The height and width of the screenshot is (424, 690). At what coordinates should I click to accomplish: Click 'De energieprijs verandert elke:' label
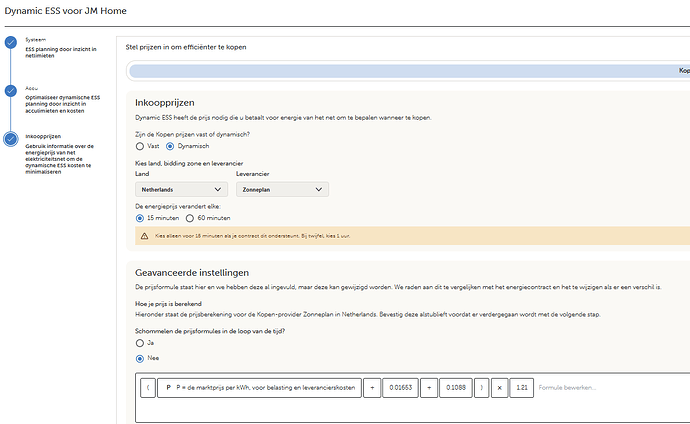(x=178, y=206)
